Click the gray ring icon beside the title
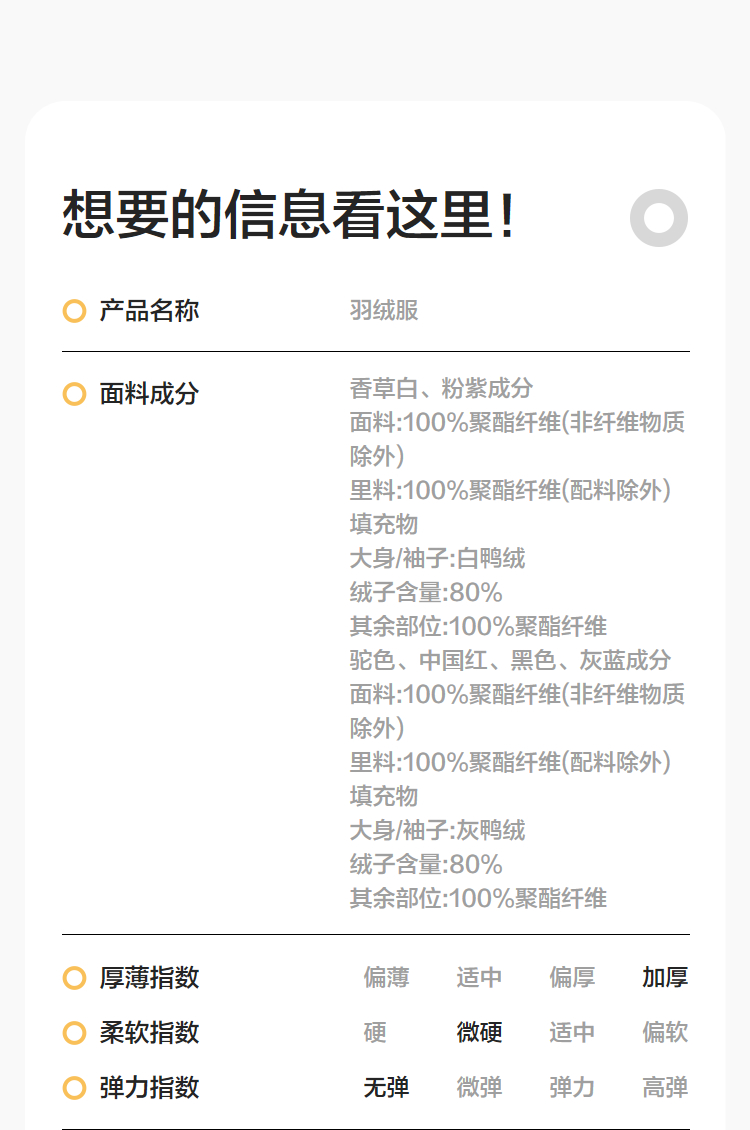The image size is (750, 1130). pyautogui.click(x=659, y=218)
